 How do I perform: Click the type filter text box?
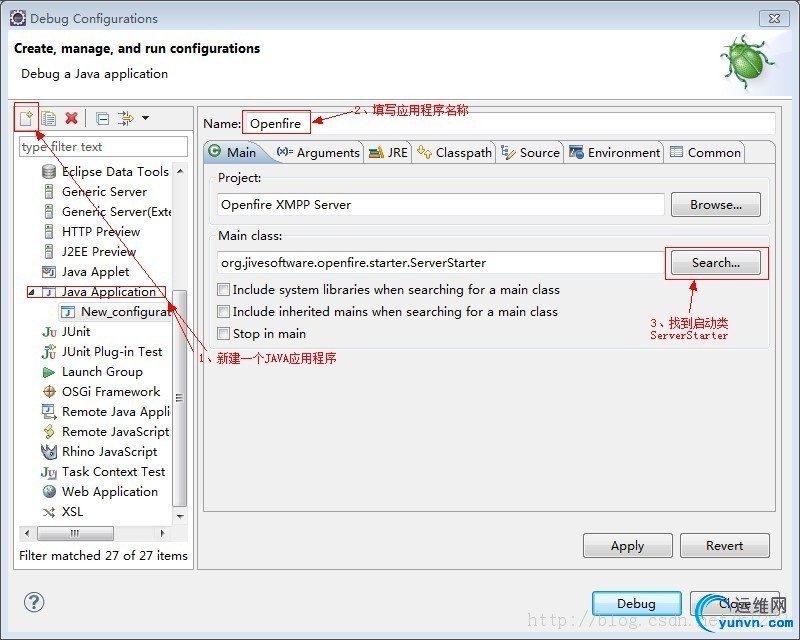point(104,146)
